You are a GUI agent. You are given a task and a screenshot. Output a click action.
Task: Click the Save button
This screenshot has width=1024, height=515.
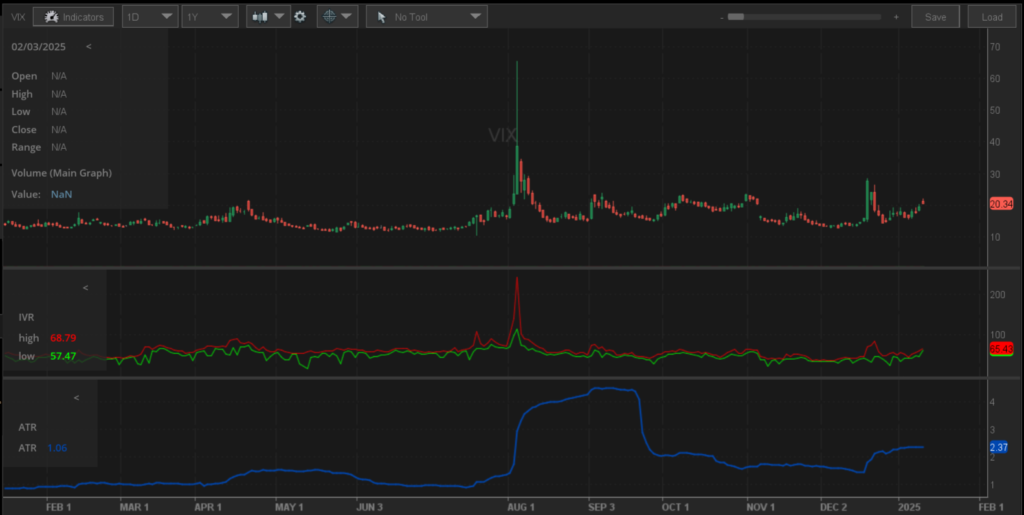pyautogui.click(x=935, y=17)
